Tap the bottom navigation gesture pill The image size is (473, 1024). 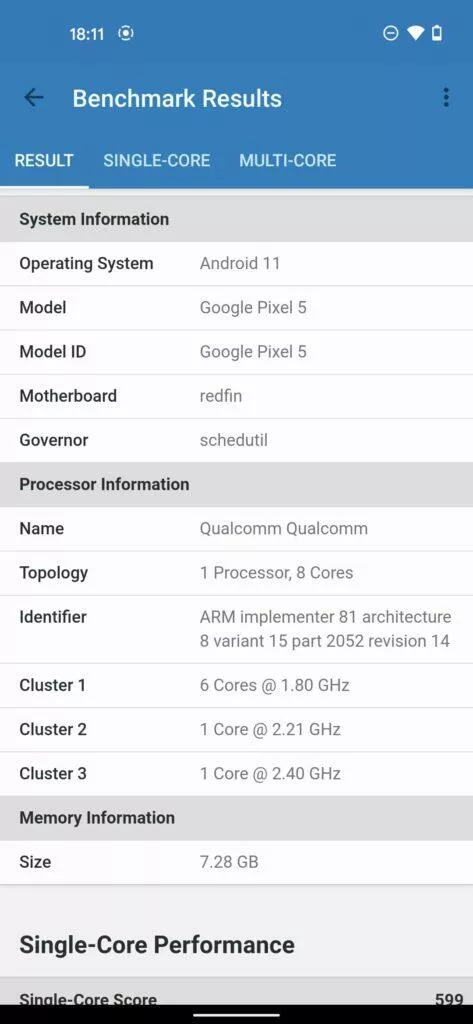pos(236,1016)
